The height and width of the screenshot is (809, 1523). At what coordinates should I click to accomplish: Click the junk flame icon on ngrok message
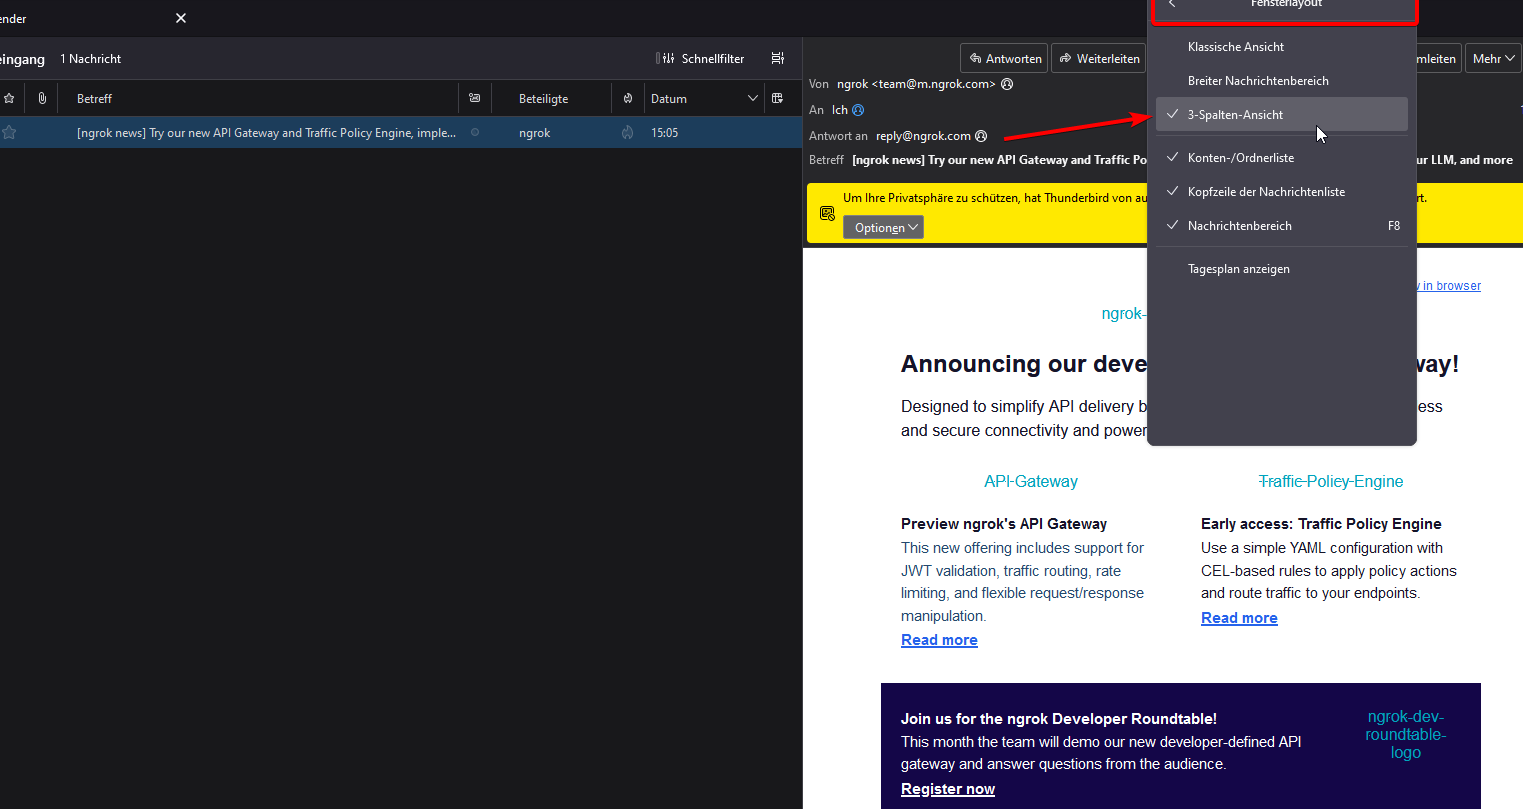(x=627, y=133)
